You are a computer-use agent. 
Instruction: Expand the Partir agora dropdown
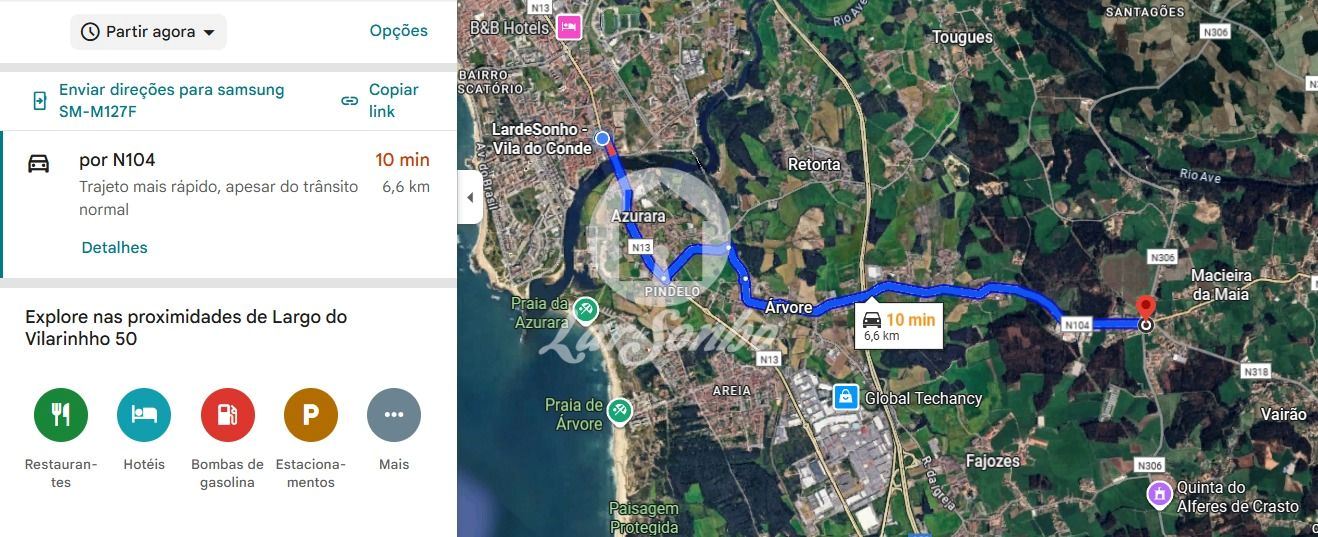pos(148,32)
